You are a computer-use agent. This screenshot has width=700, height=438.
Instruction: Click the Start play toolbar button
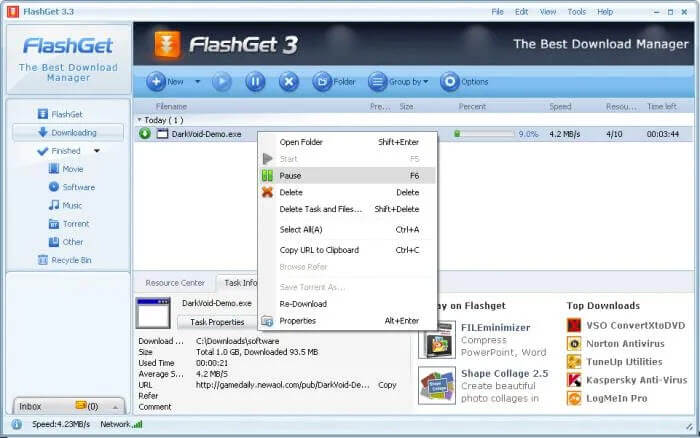221,82
